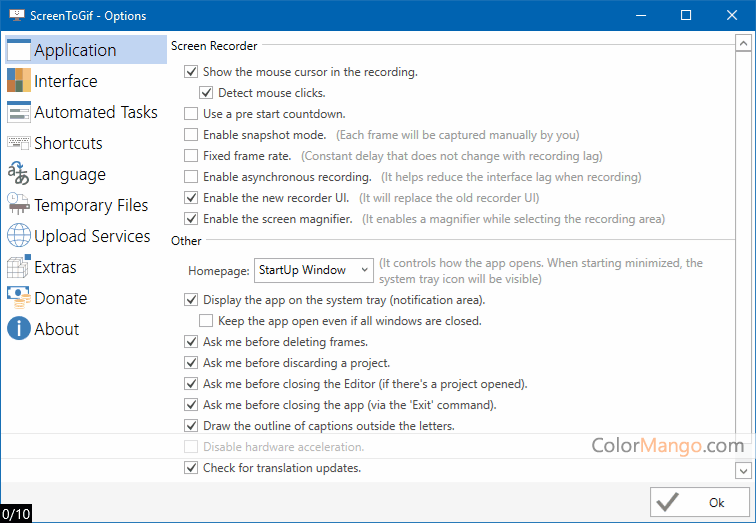This screenshot has height=523, width=756.
Task: Click the scrollbar down arrow
Action: tap(743, 470)
